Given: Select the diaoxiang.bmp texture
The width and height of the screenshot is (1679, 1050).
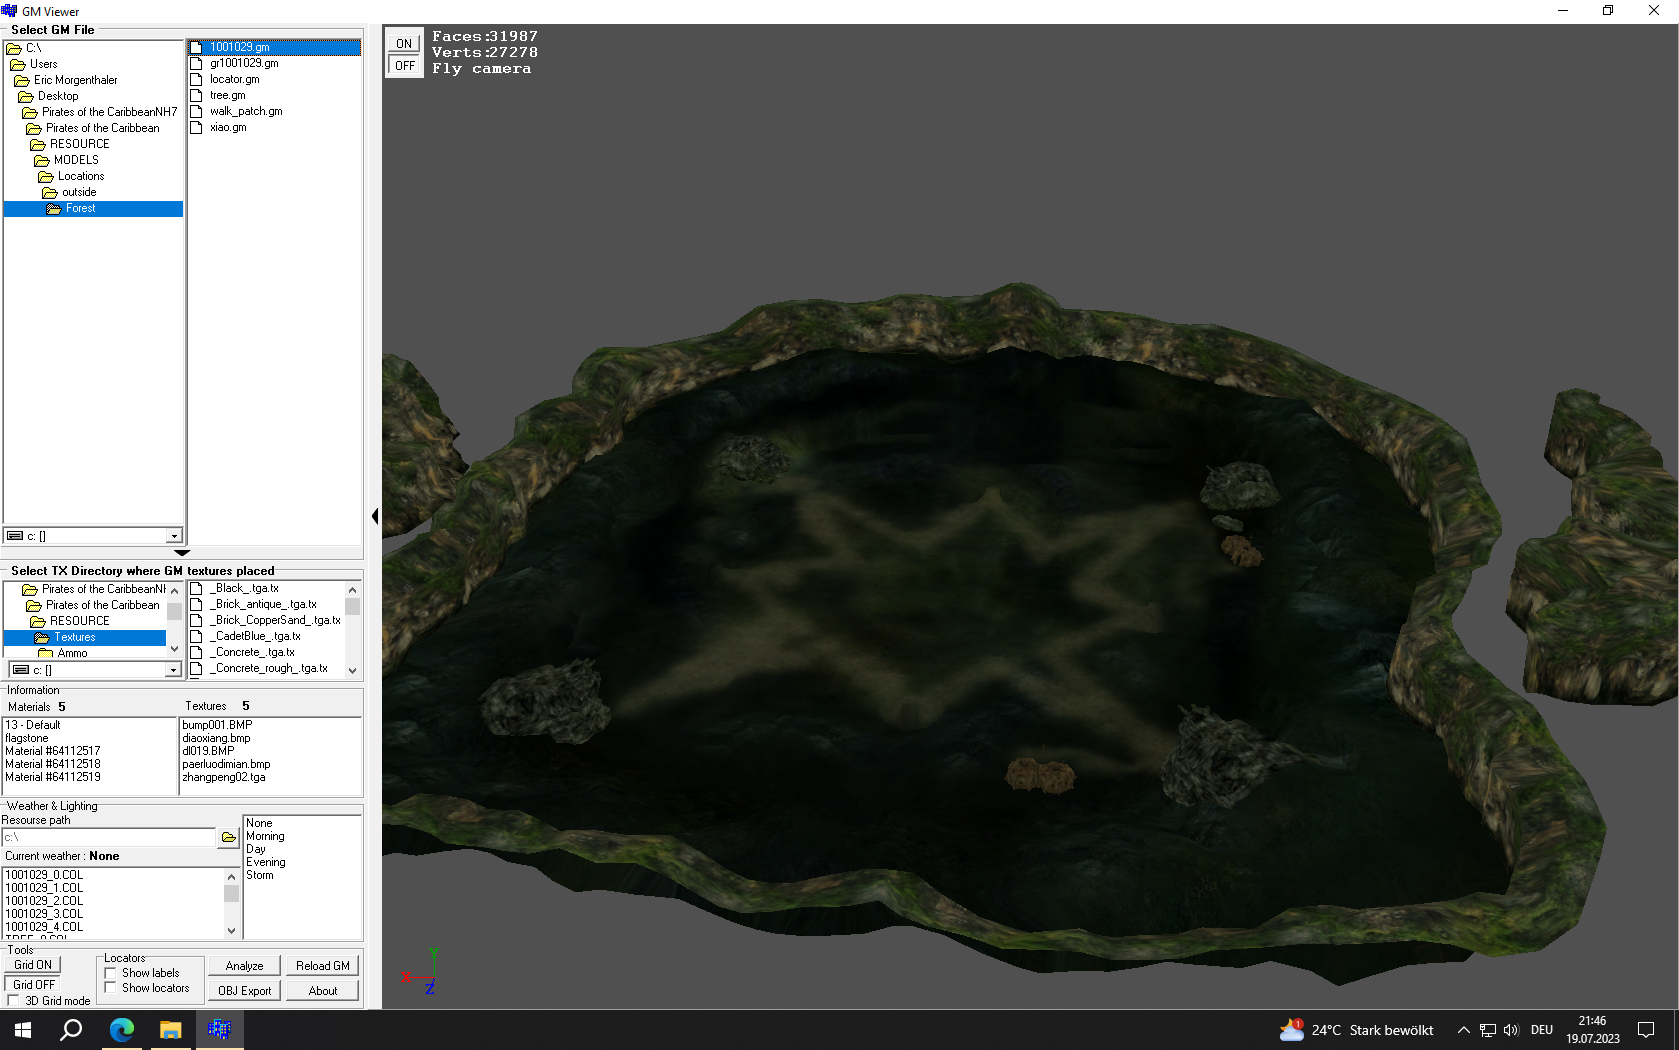Looking at the screenshot, I should tap(216, 738).
